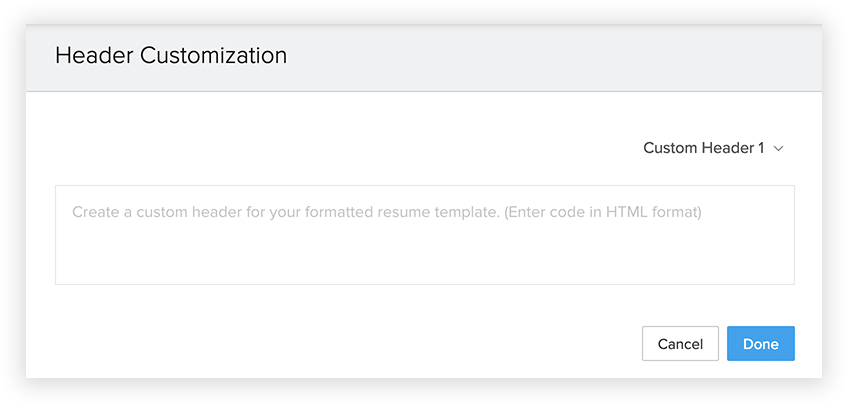
Task: Click the downward arrow icon of the header selector
Action: 779,149
